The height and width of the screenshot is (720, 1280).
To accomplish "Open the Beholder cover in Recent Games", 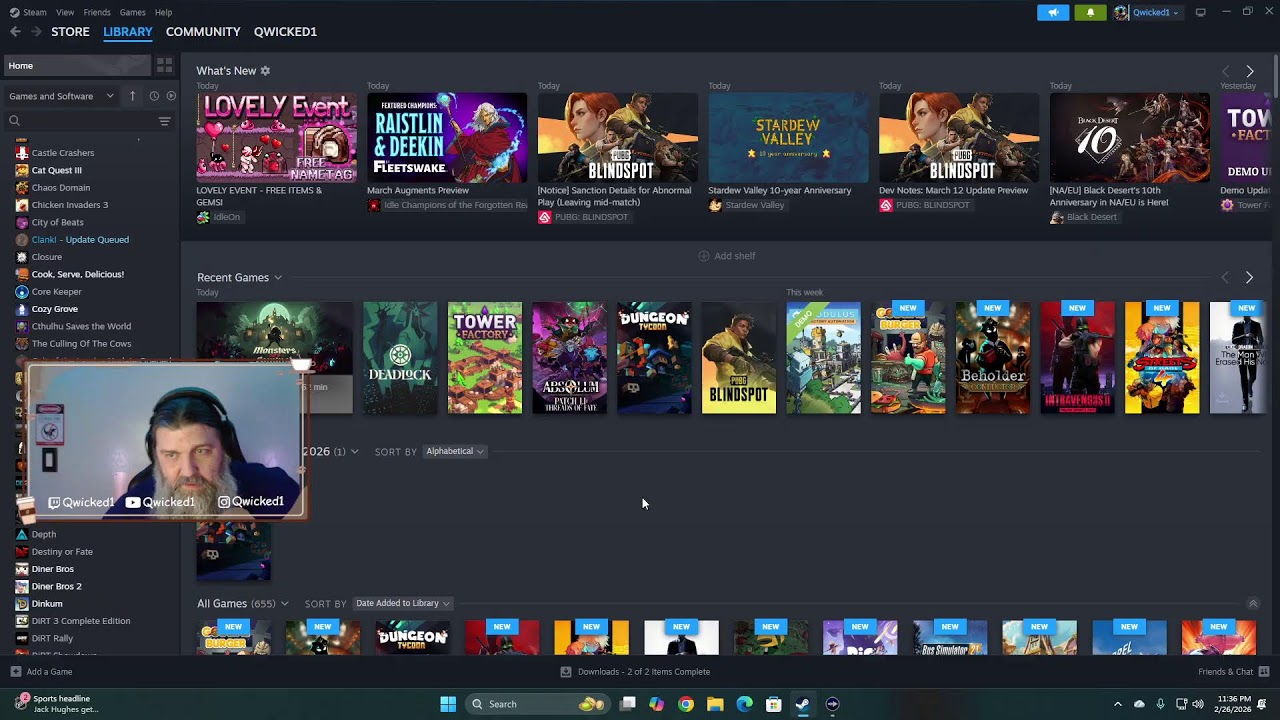I will [x=993, y=358].
